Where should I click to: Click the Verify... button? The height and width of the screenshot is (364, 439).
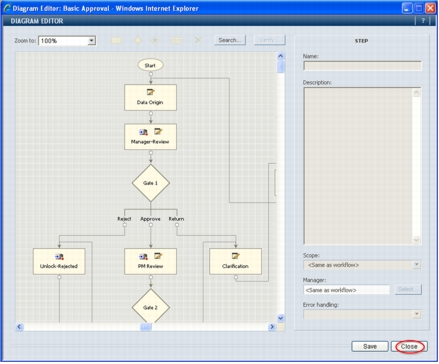pyautogui.click(x=270, y=40)
